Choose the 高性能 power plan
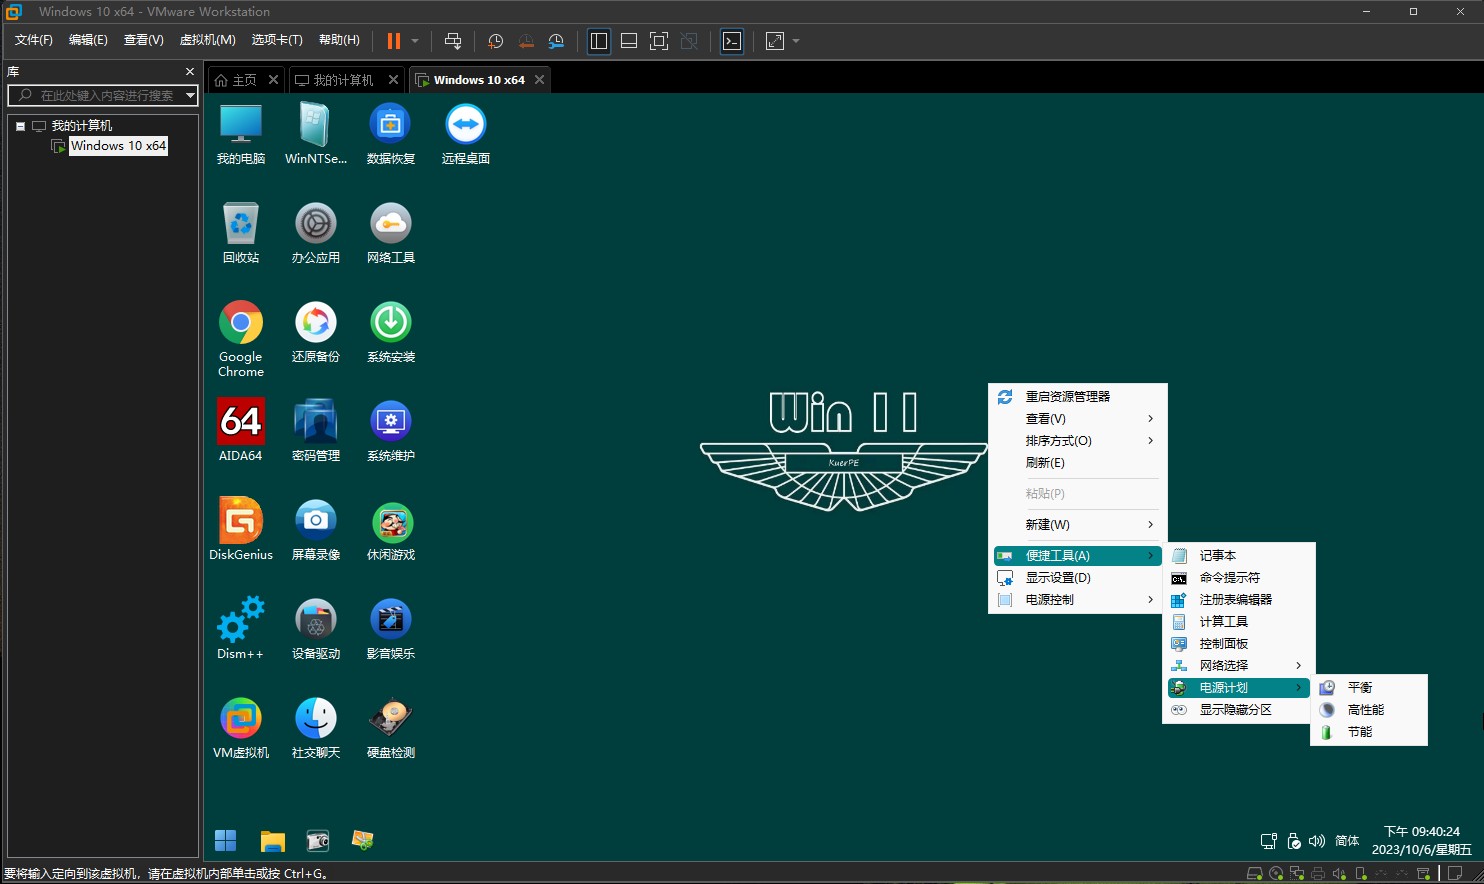 1368,710
